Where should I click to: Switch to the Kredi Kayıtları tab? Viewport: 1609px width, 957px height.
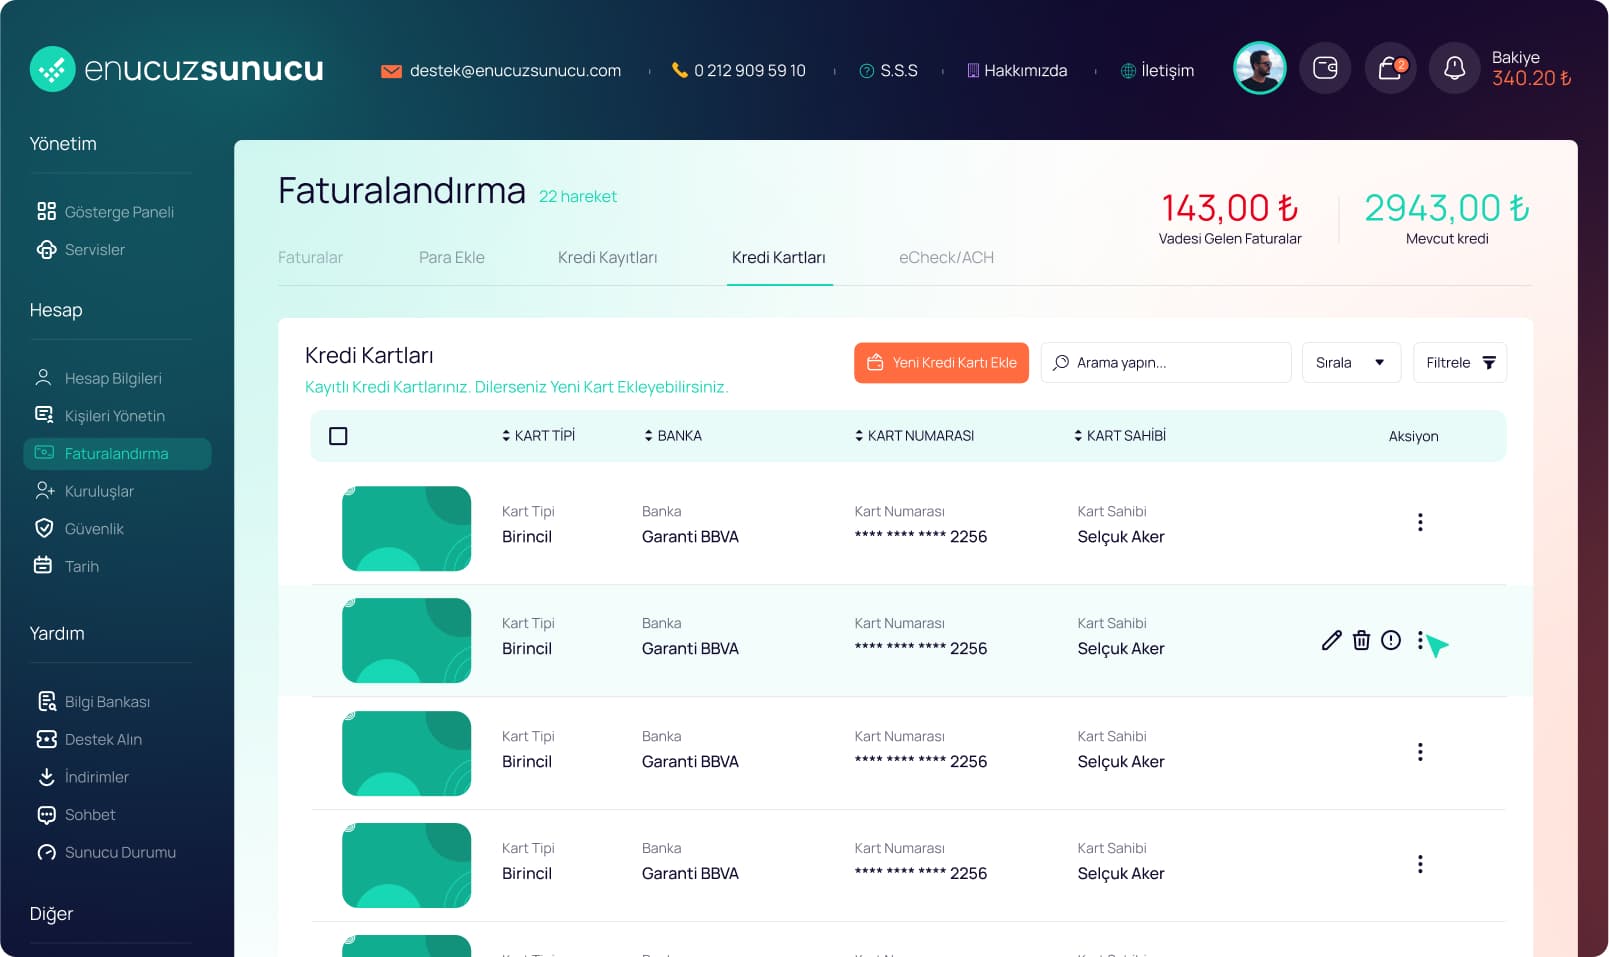coord(607,257)
